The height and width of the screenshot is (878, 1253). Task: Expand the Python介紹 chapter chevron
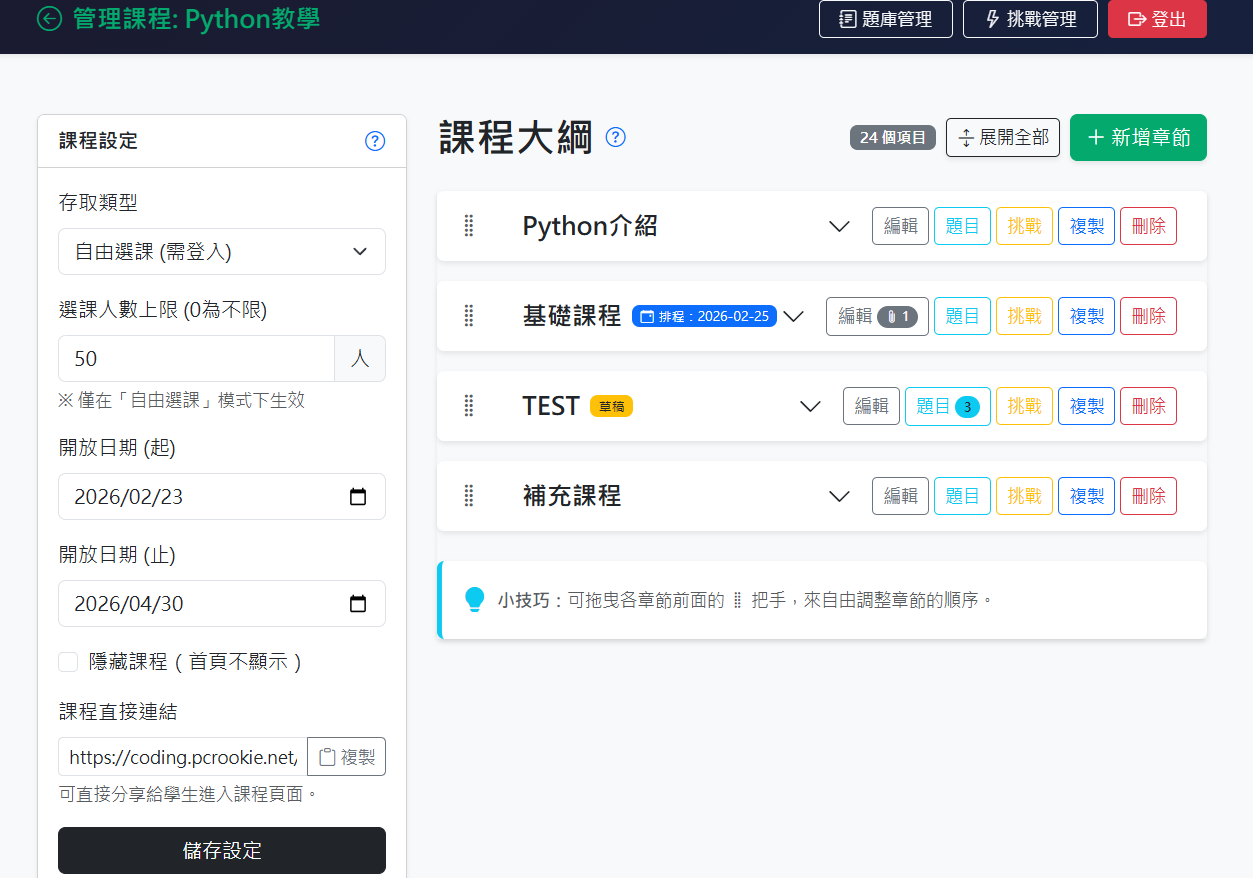(839, 227)
